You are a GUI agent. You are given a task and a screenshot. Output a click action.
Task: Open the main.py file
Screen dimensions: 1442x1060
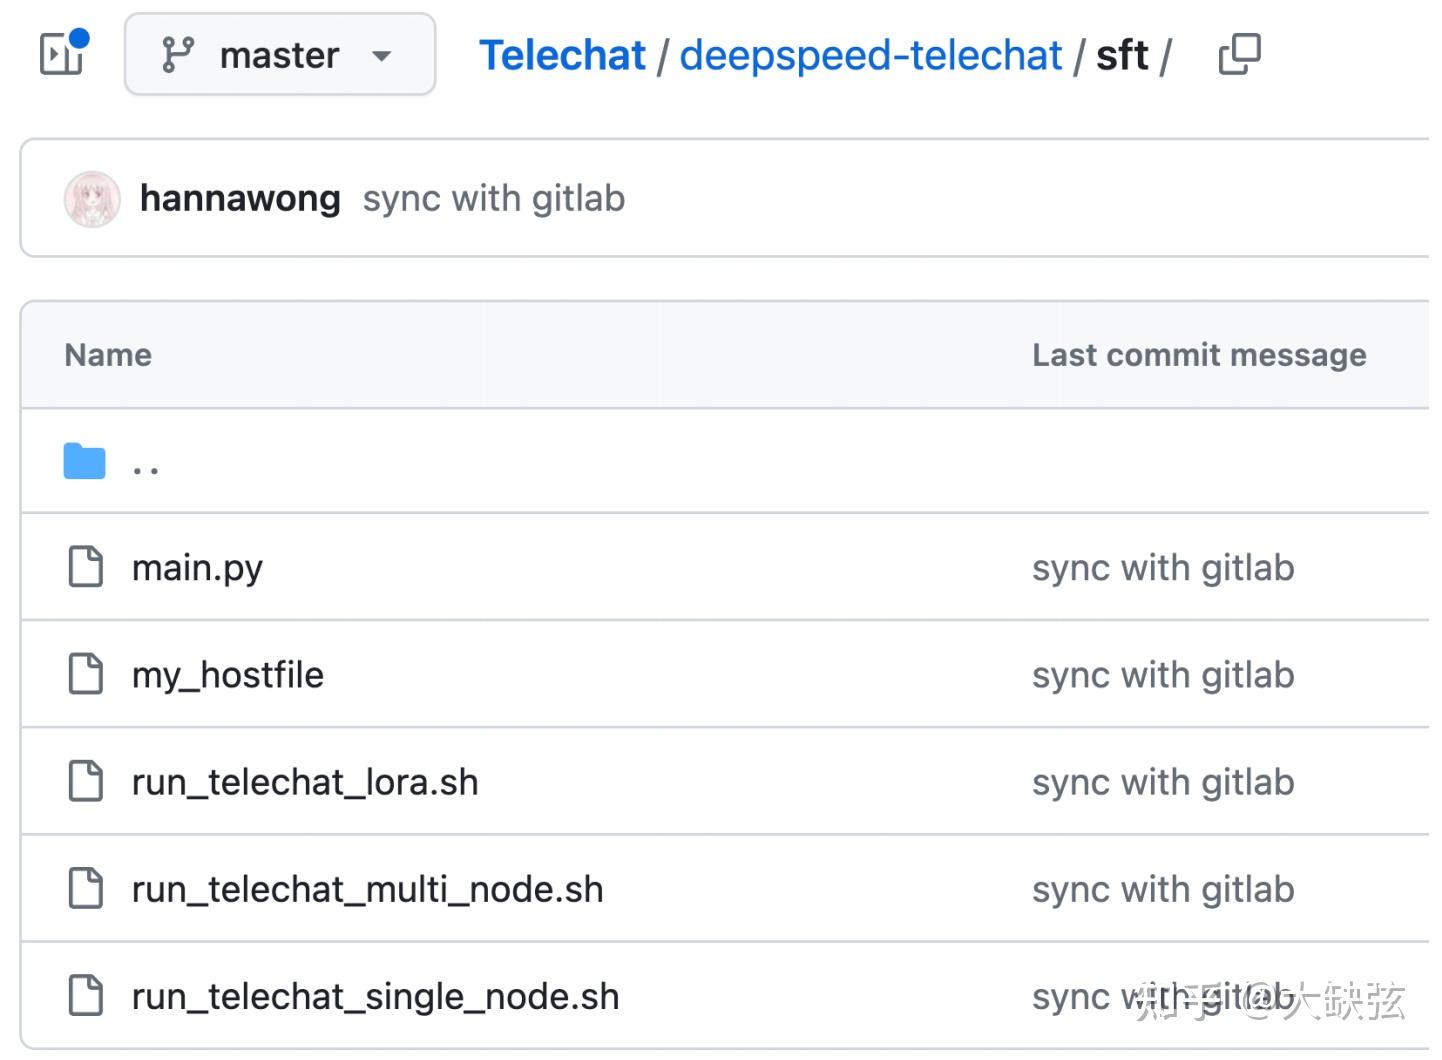click(197, 568)
